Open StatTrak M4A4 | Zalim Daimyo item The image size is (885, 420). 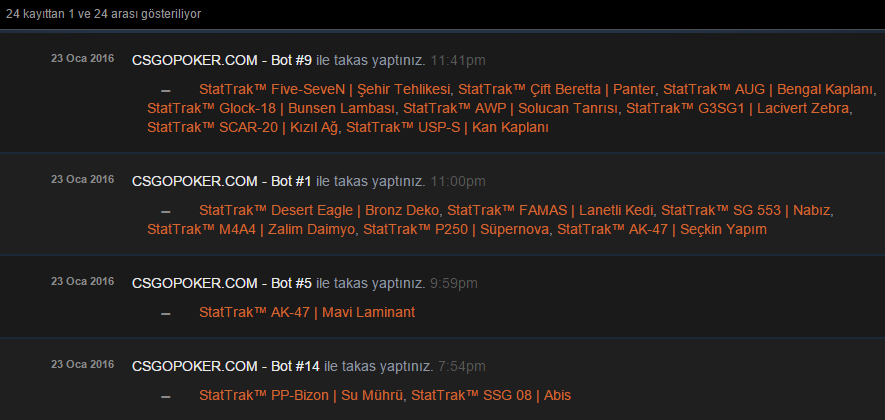251,230
